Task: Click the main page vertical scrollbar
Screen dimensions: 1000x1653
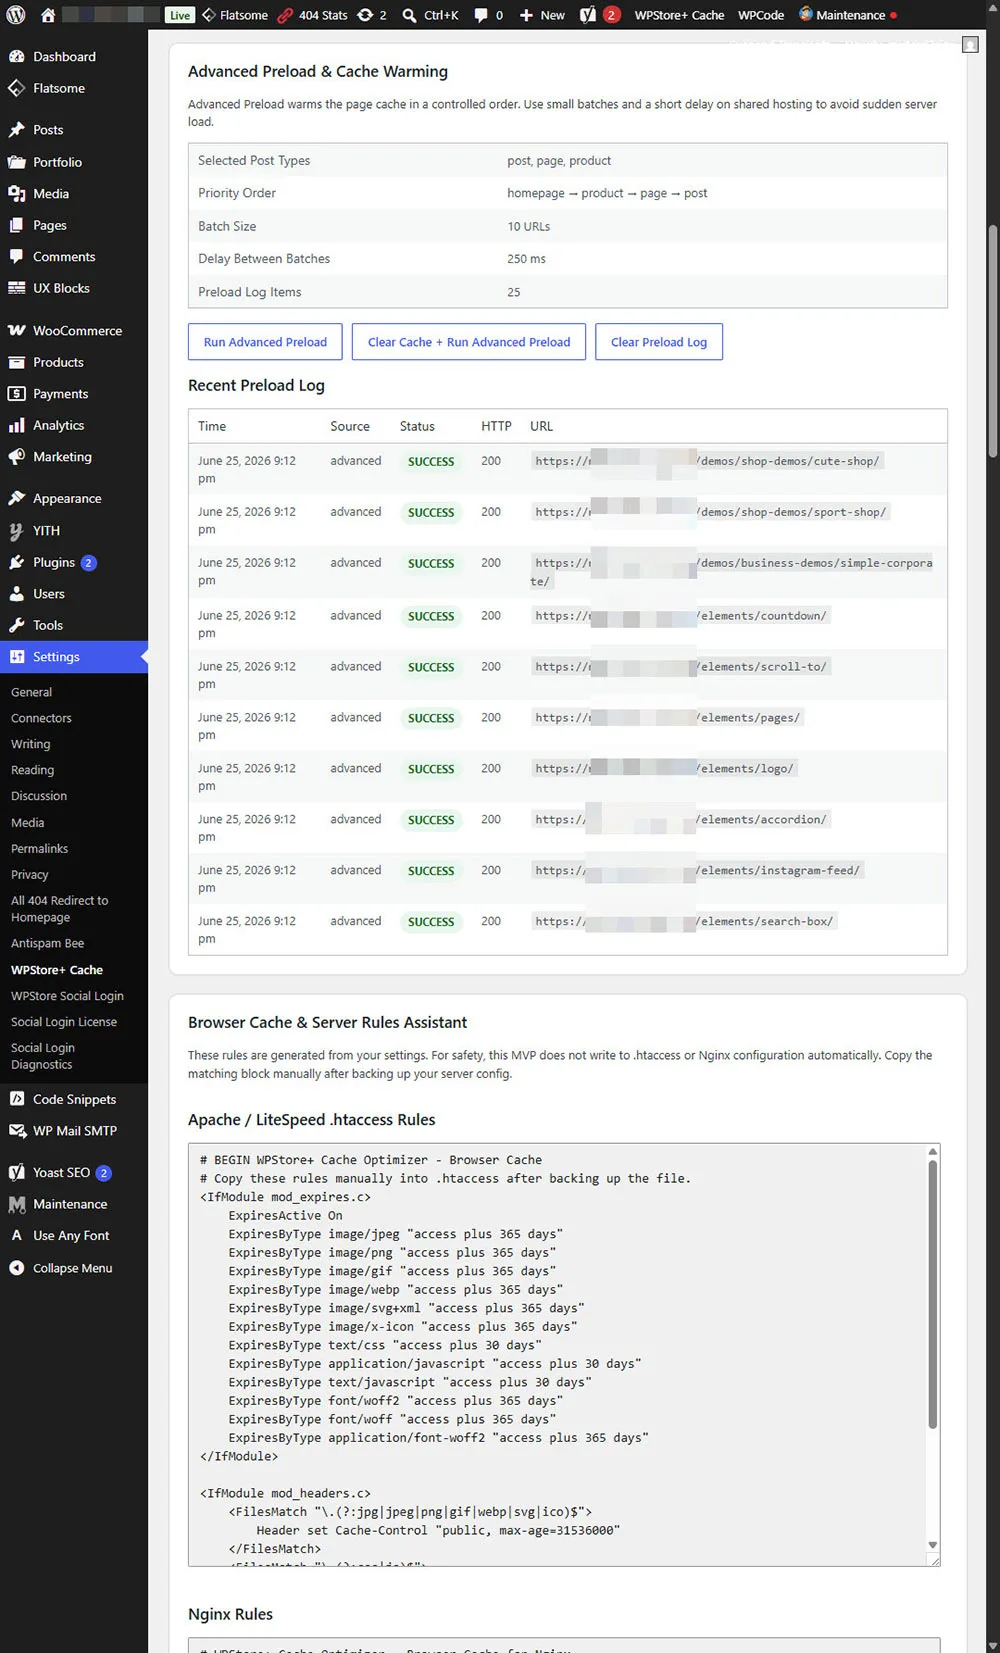Action: [x=993, y=340]
